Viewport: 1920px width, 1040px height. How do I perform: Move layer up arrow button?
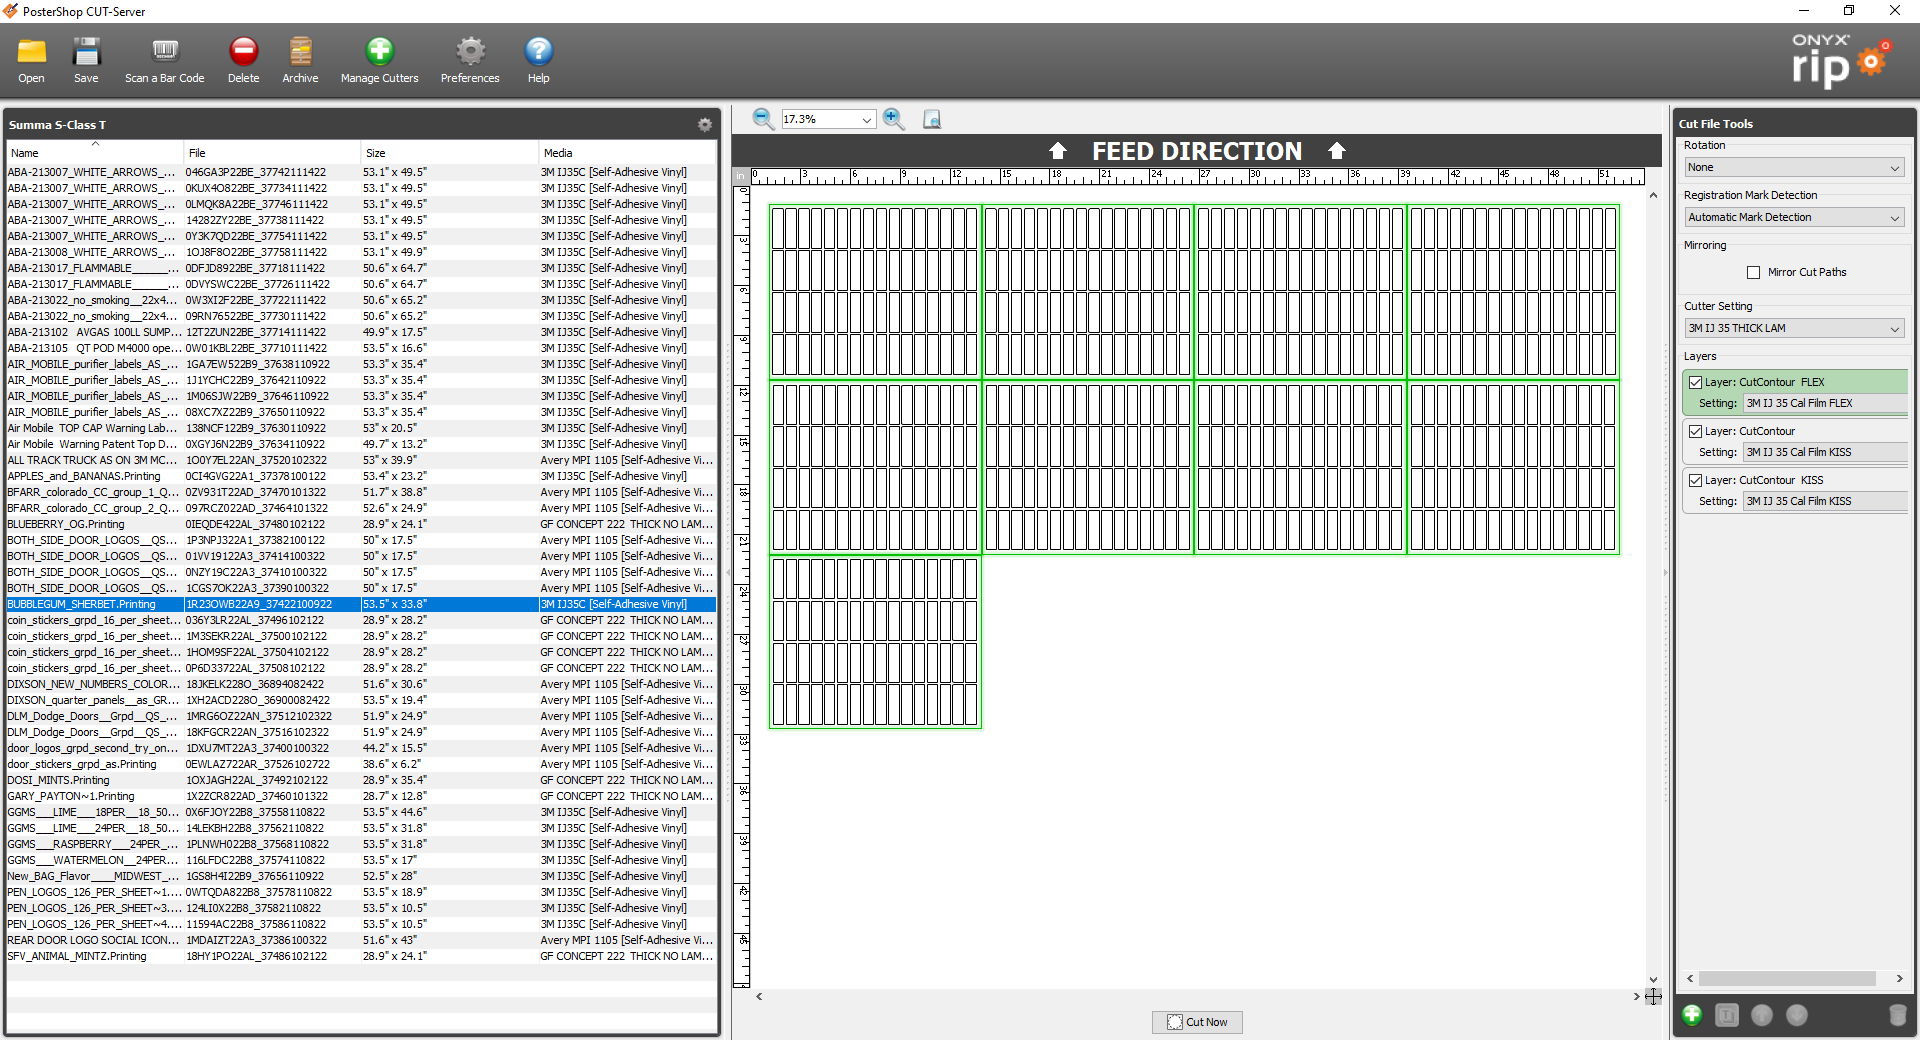(x=1762, y=1015)
